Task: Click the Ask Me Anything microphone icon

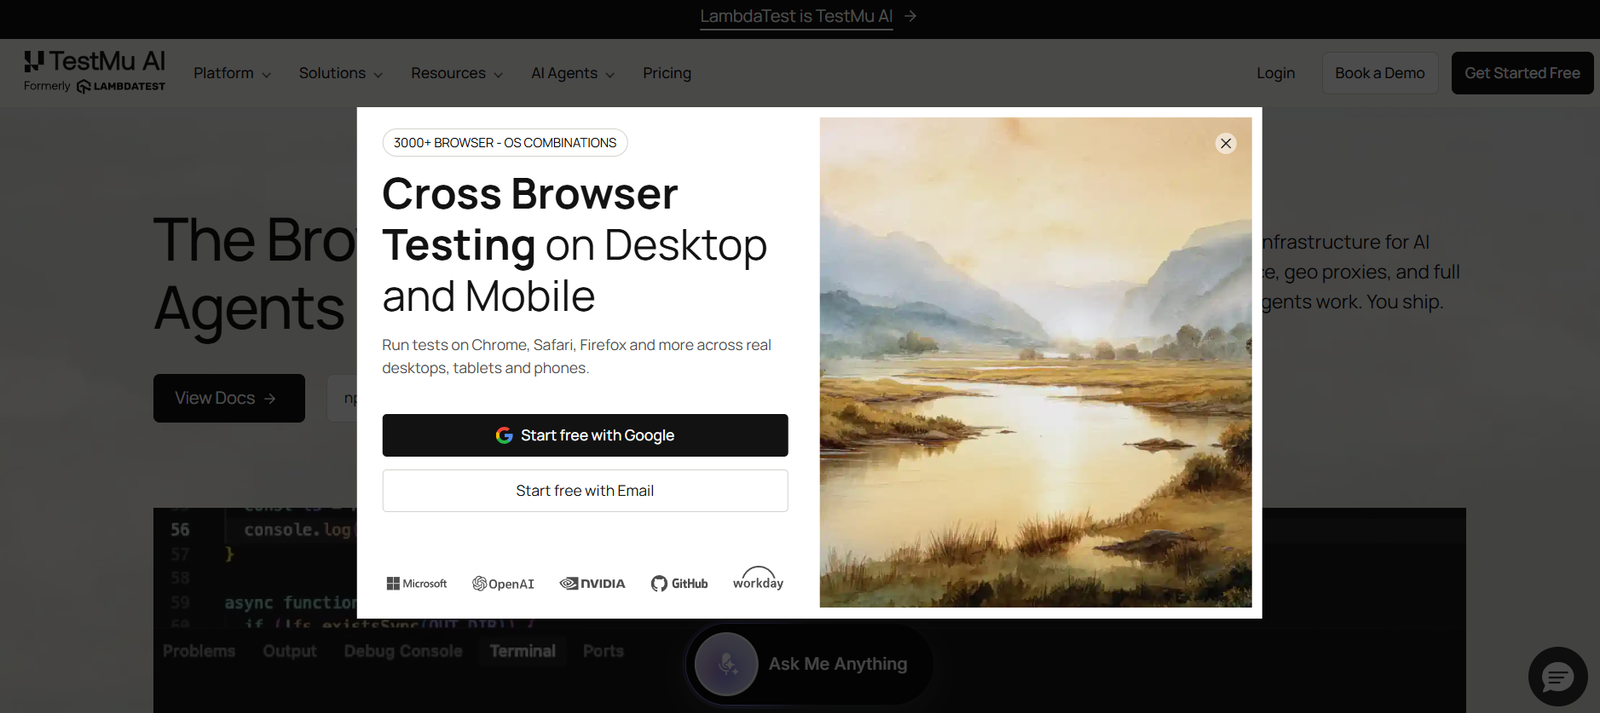Action: pyautogui.click(x=727, y=664)
